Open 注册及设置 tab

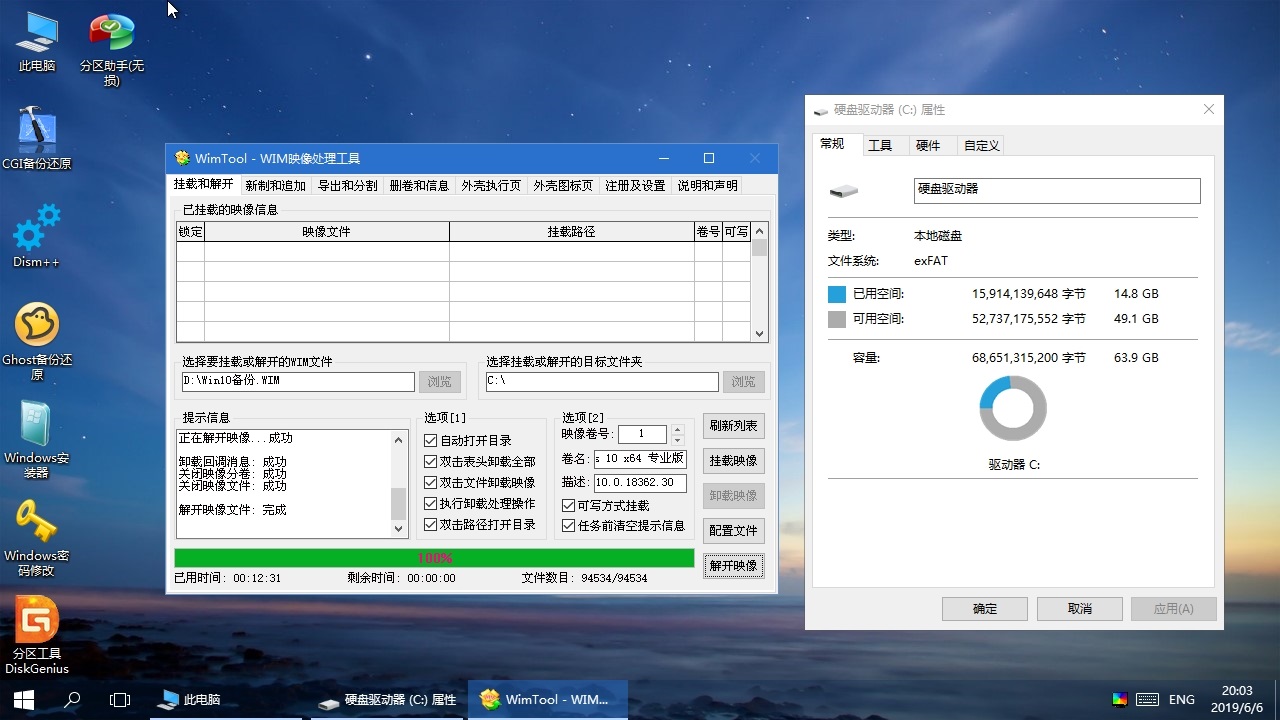pyautogui.click(x=635, y=186)
